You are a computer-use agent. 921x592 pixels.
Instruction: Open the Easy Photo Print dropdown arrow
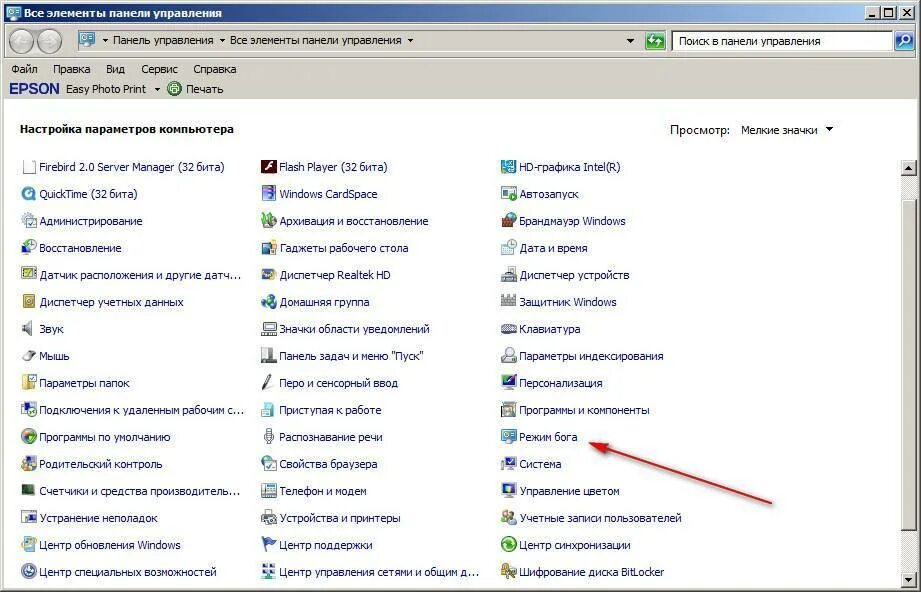click(157, 89)
